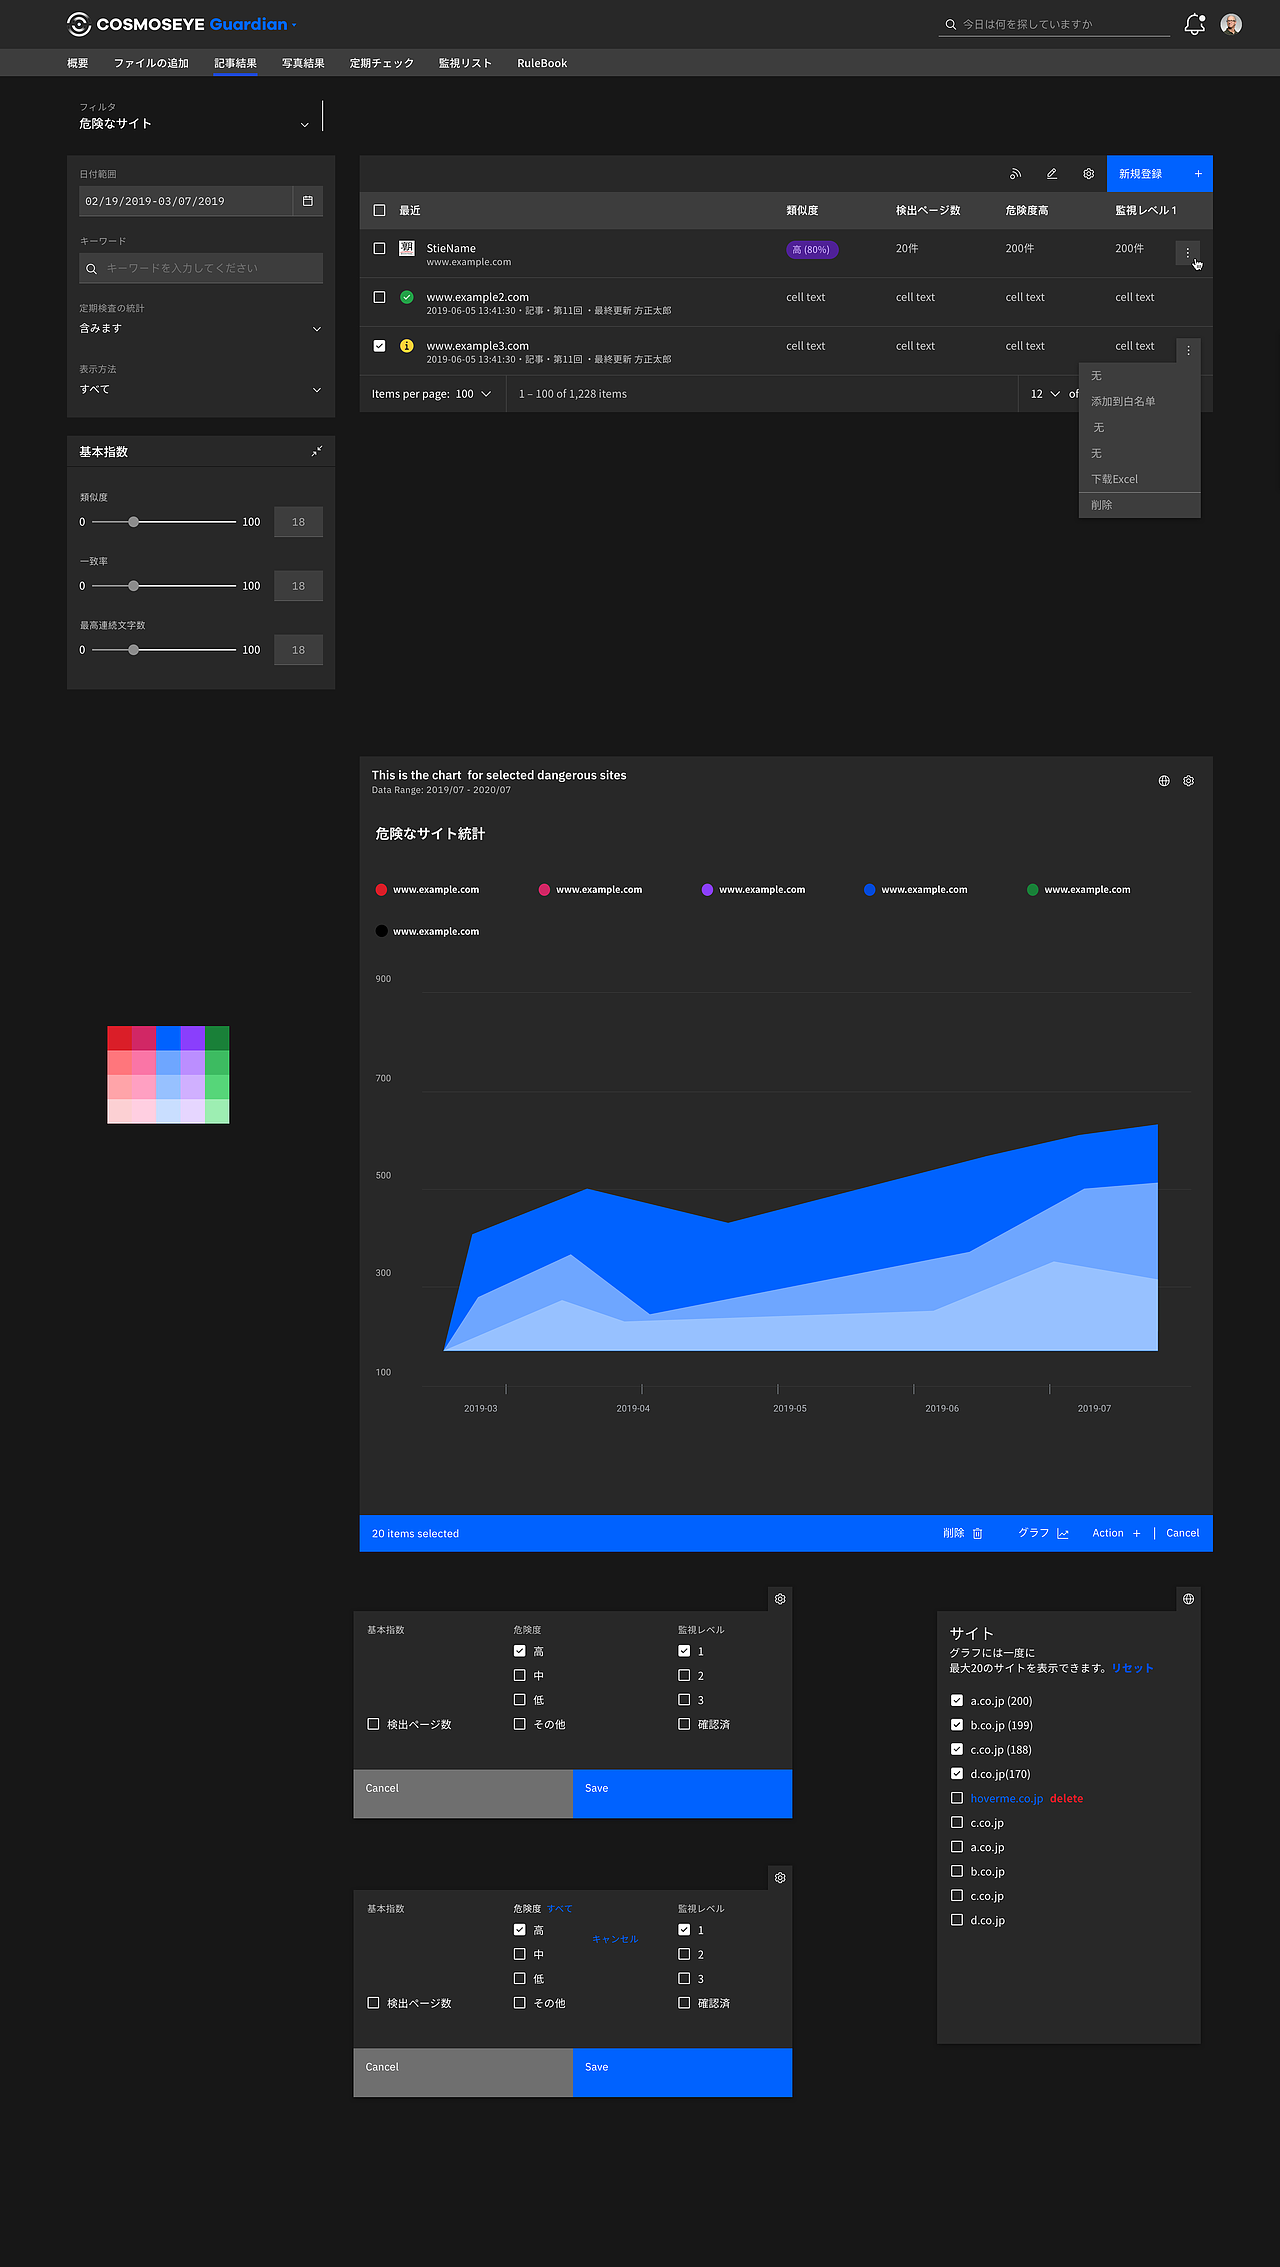Check the www.example2.com row checkbox

[x=379, y=297]
